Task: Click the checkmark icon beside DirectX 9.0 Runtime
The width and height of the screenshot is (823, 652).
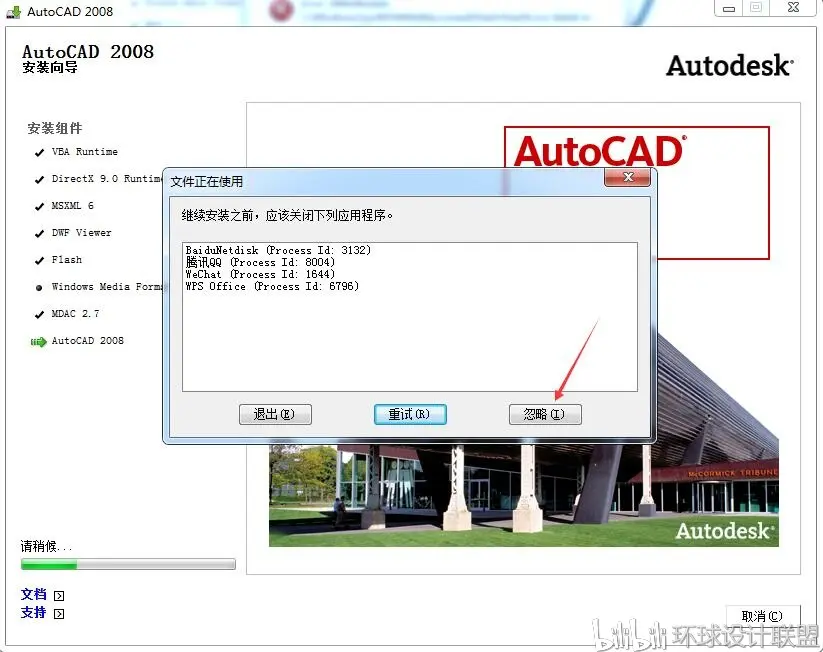Action: [39, 180]
